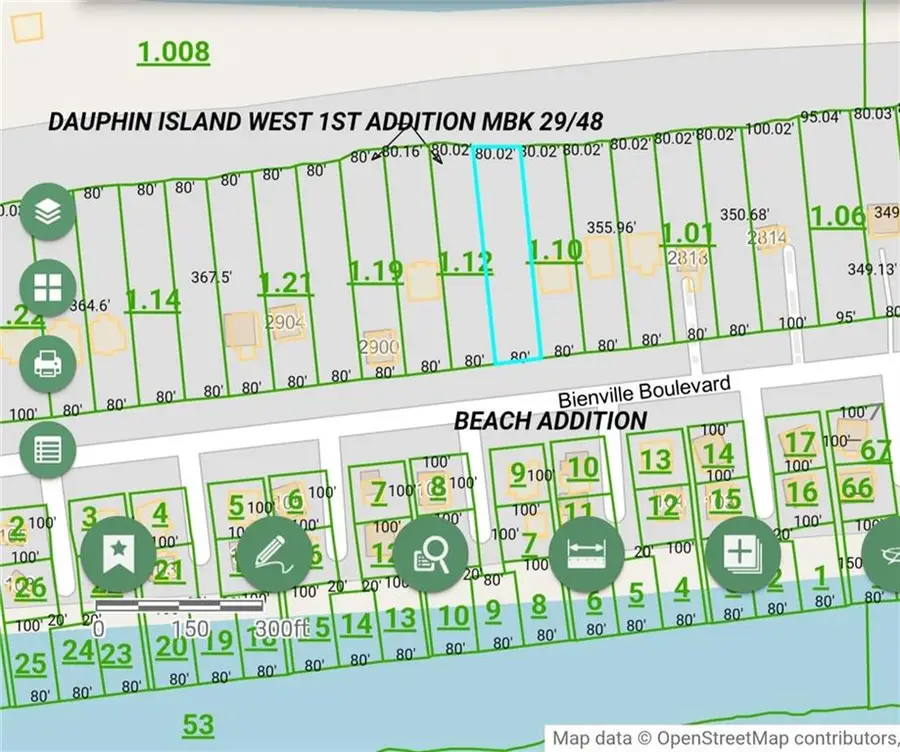Open the parcel search tool
900x752 pixels.
430,551
